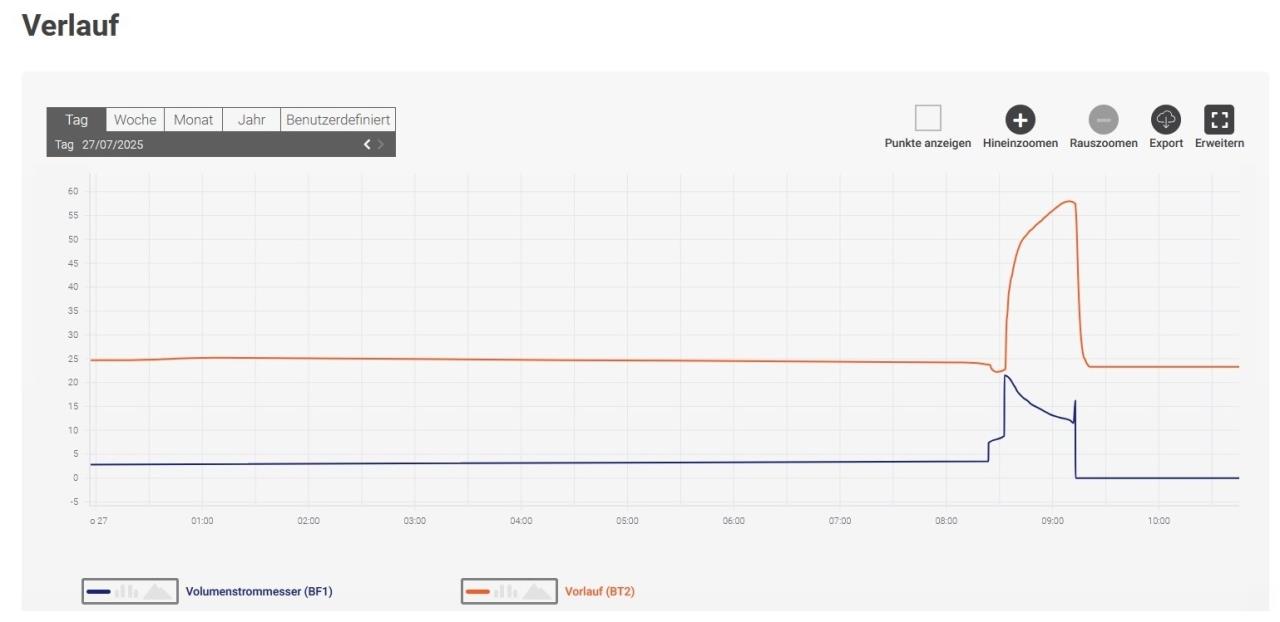Select the Jahr time range tab

click(x=251, y=120)
